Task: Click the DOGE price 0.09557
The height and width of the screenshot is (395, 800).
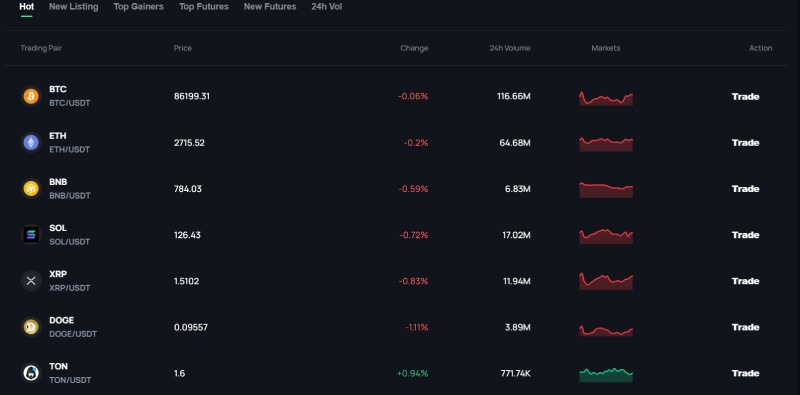Action: coord(191,327)
